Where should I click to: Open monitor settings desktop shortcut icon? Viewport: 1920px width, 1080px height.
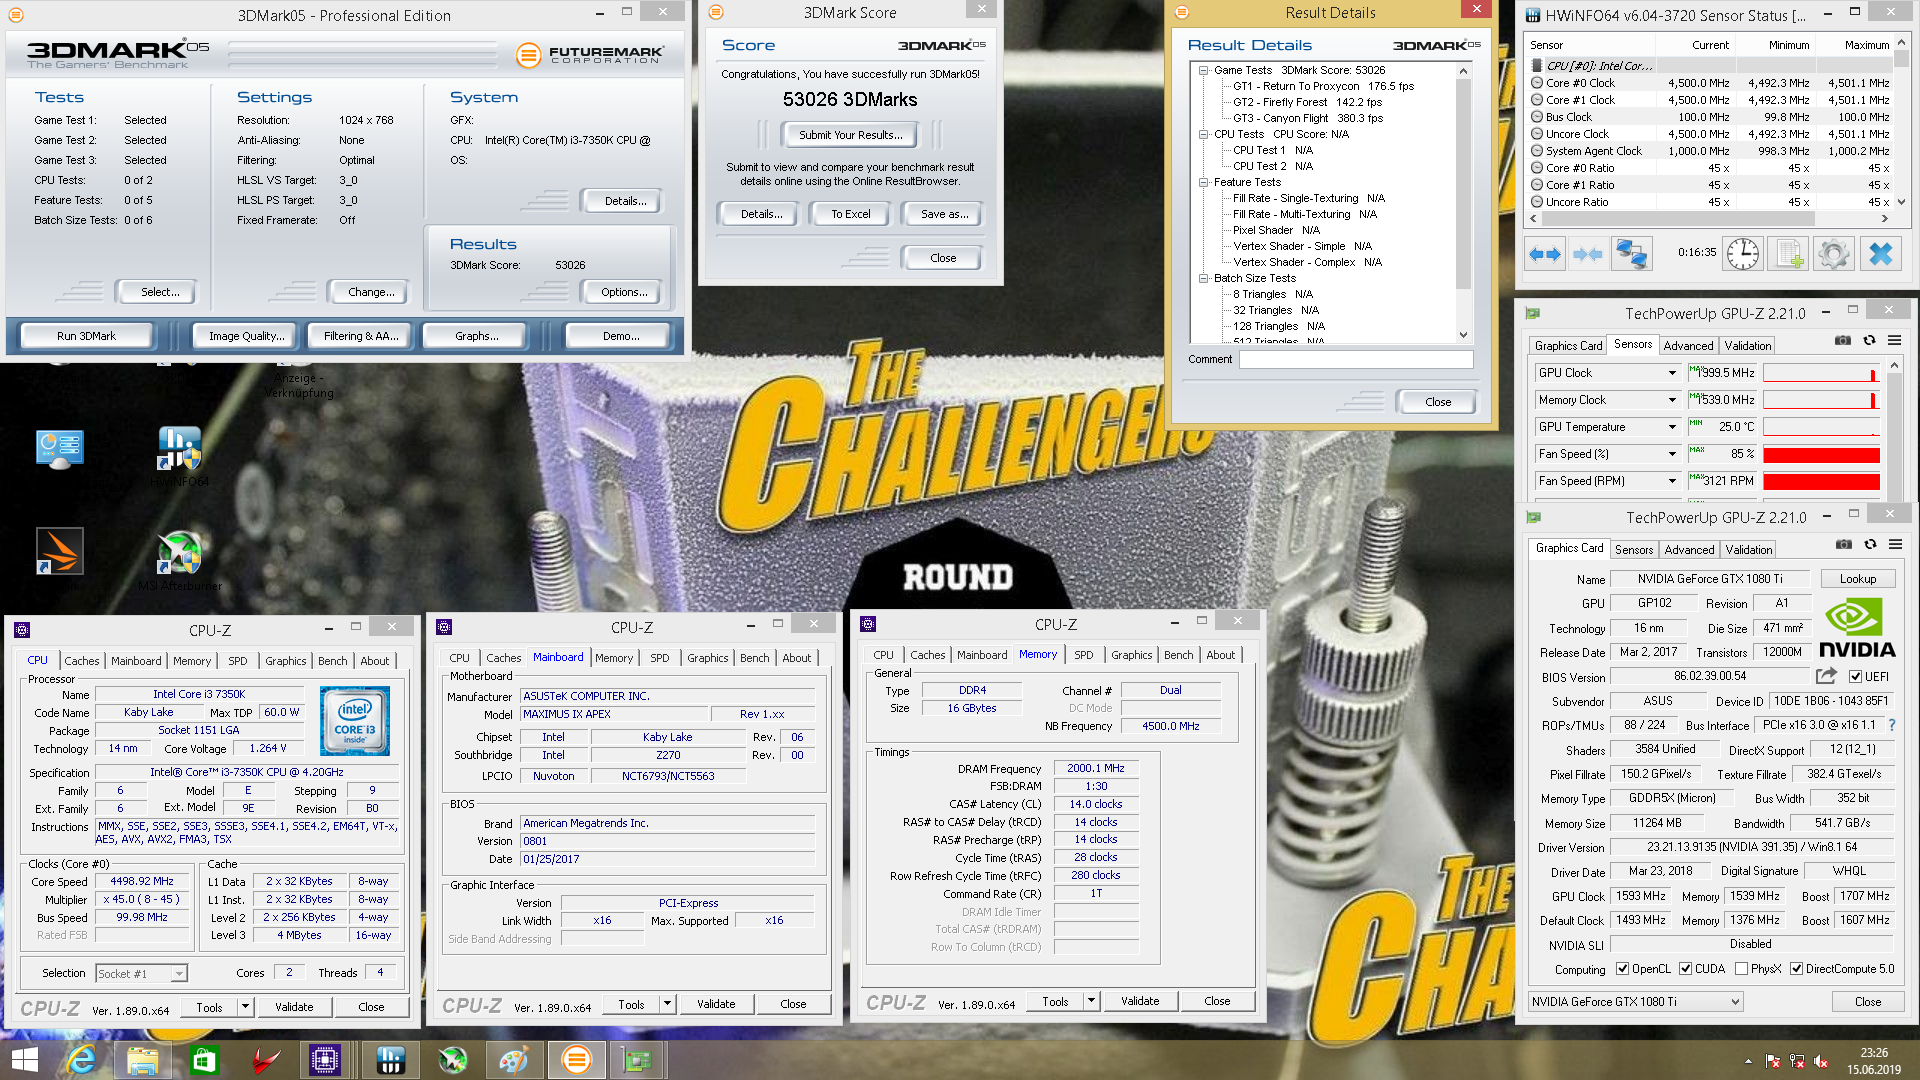click(59, 449)
